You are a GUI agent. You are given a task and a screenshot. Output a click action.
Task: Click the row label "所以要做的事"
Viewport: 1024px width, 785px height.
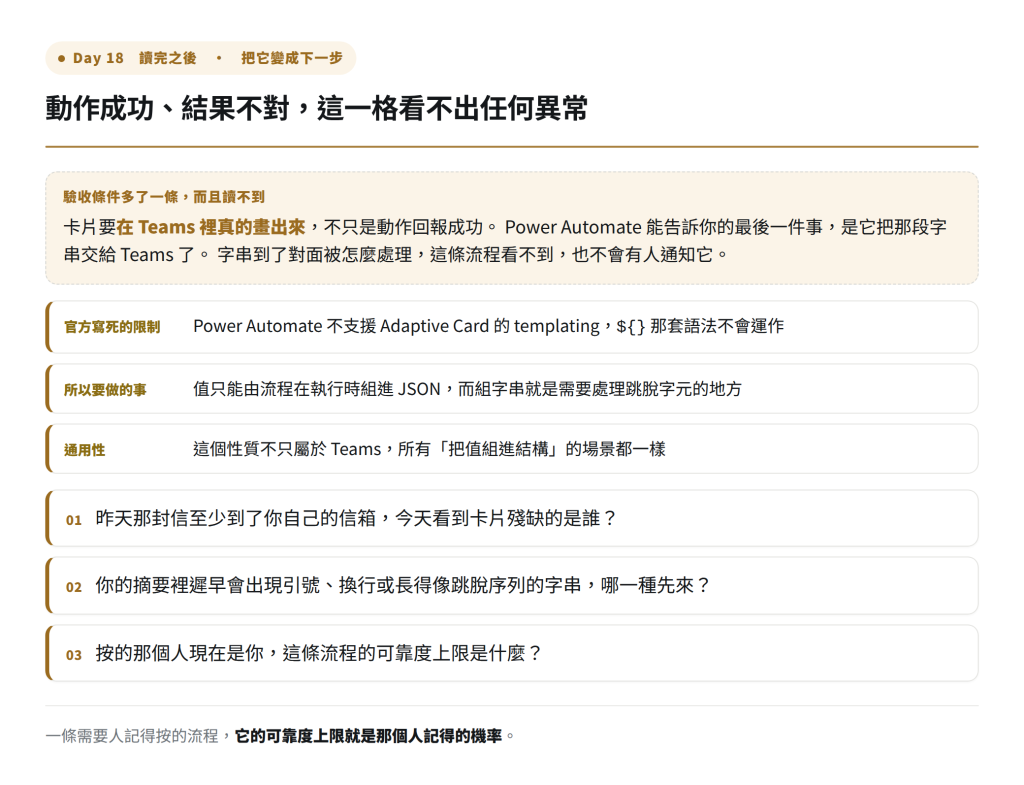[105, 390]
